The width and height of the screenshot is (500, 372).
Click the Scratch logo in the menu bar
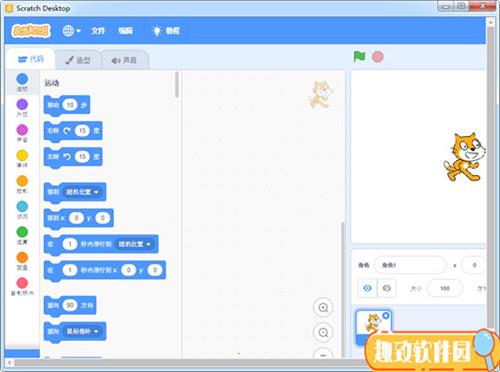31,31
